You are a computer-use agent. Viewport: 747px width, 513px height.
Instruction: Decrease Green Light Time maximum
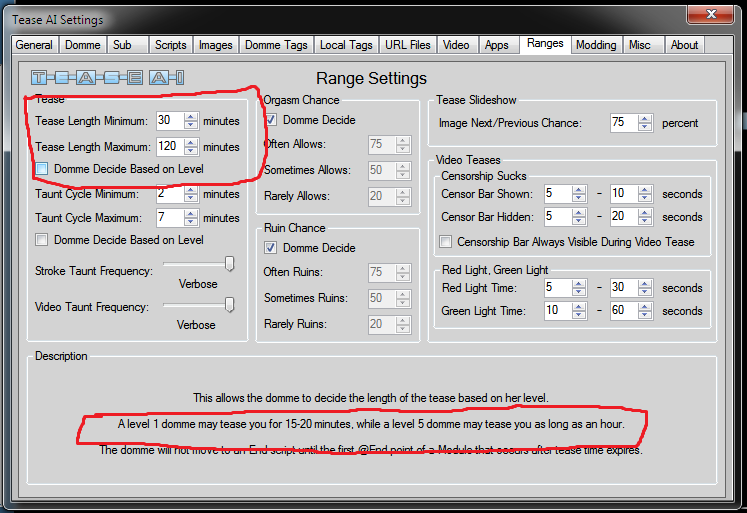(645, 315)
